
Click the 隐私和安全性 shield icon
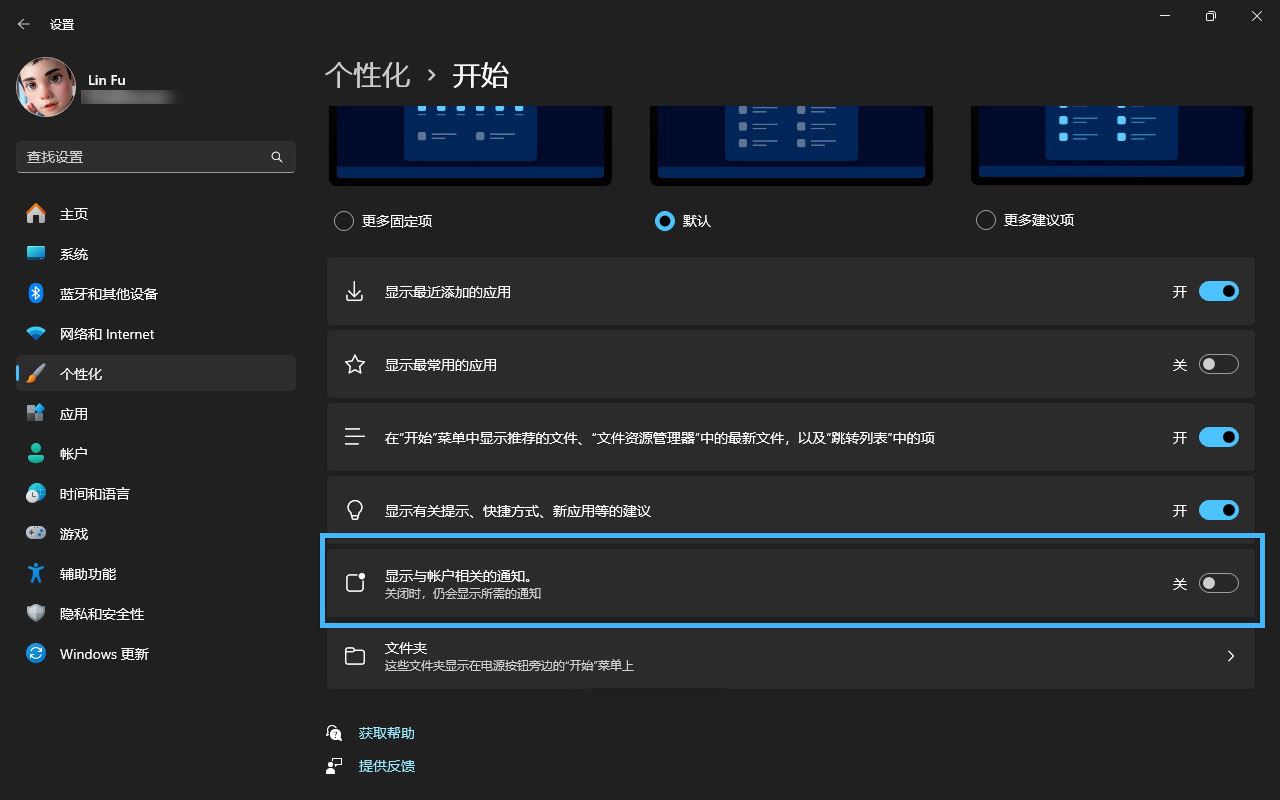pyautogui.click(x=36, y=614)
